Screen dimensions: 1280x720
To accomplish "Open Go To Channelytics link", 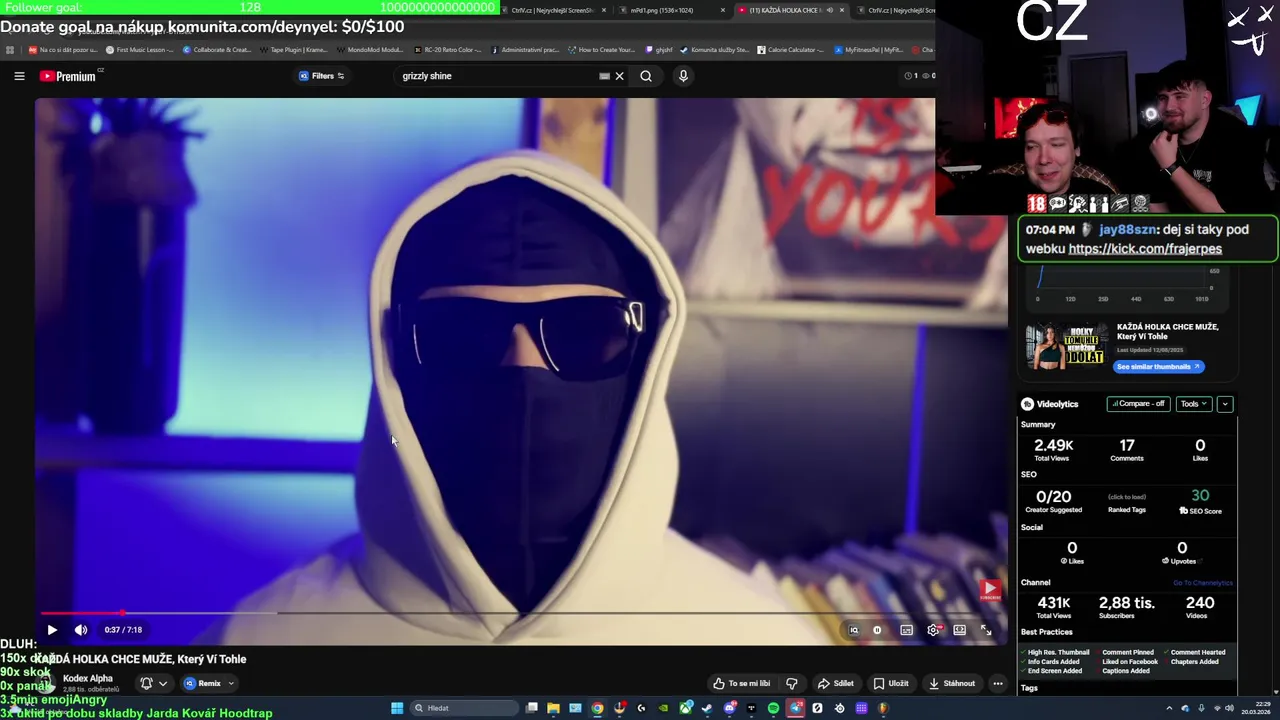I will click(x=1203, y=583).
